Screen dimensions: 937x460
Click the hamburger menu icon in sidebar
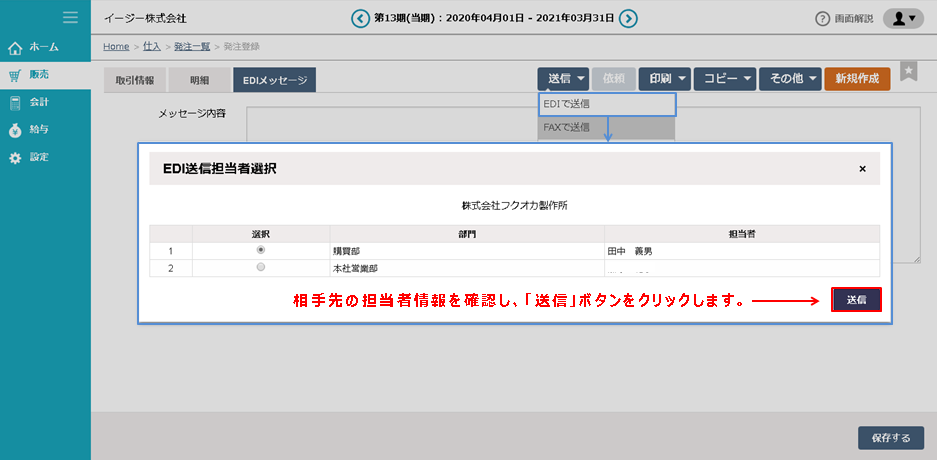[70, 17]
